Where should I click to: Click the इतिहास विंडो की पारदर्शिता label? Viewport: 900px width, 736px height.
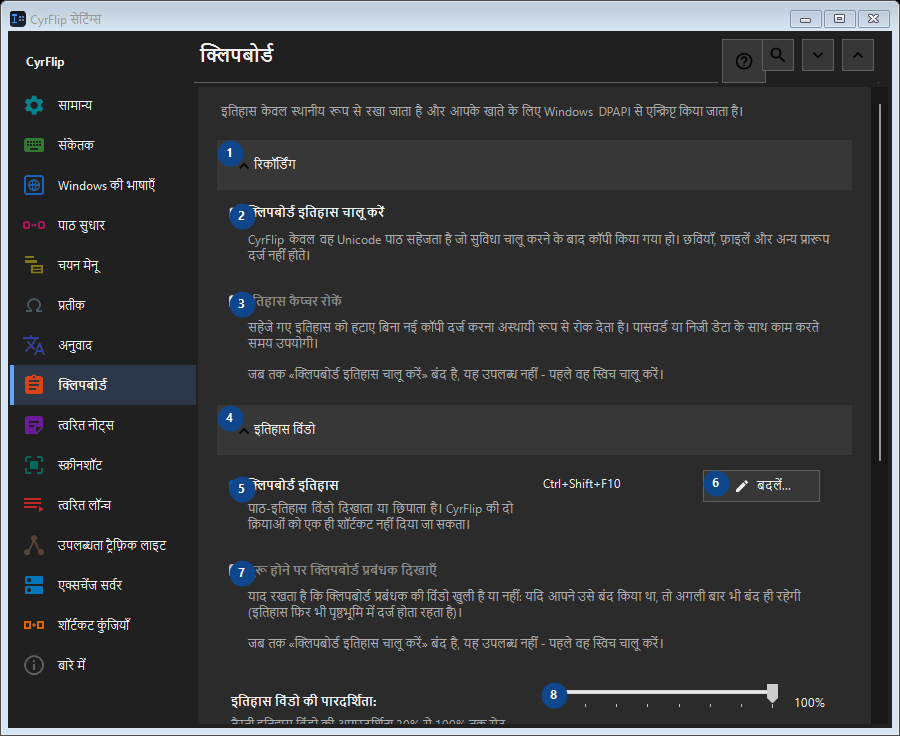click(x=304, y=701)
